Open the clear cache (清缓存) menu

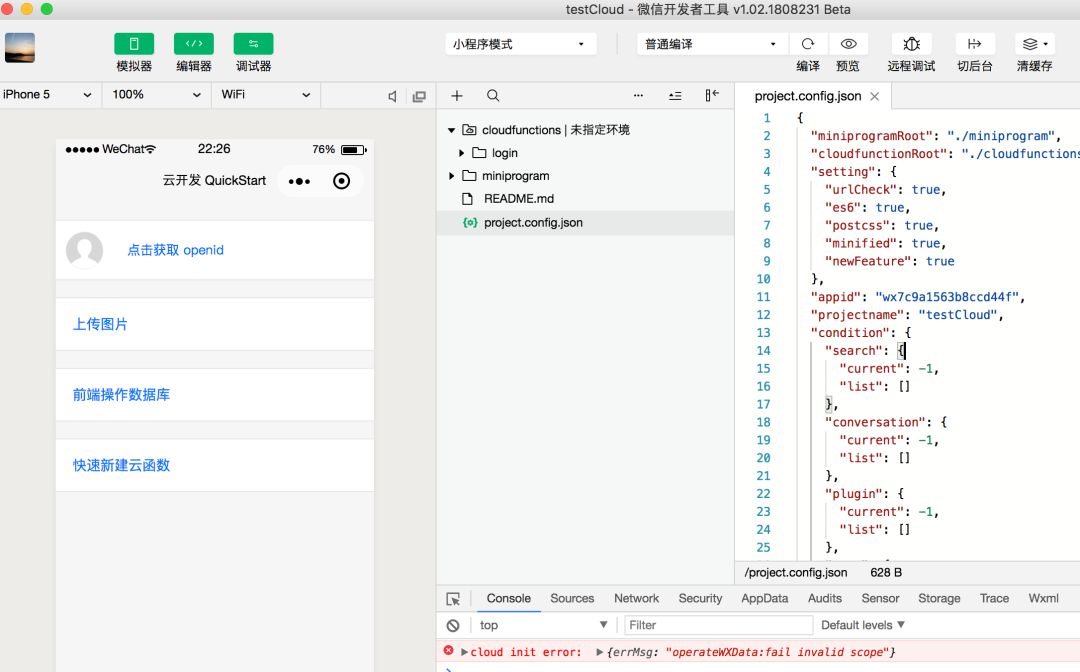[1035, 44]
